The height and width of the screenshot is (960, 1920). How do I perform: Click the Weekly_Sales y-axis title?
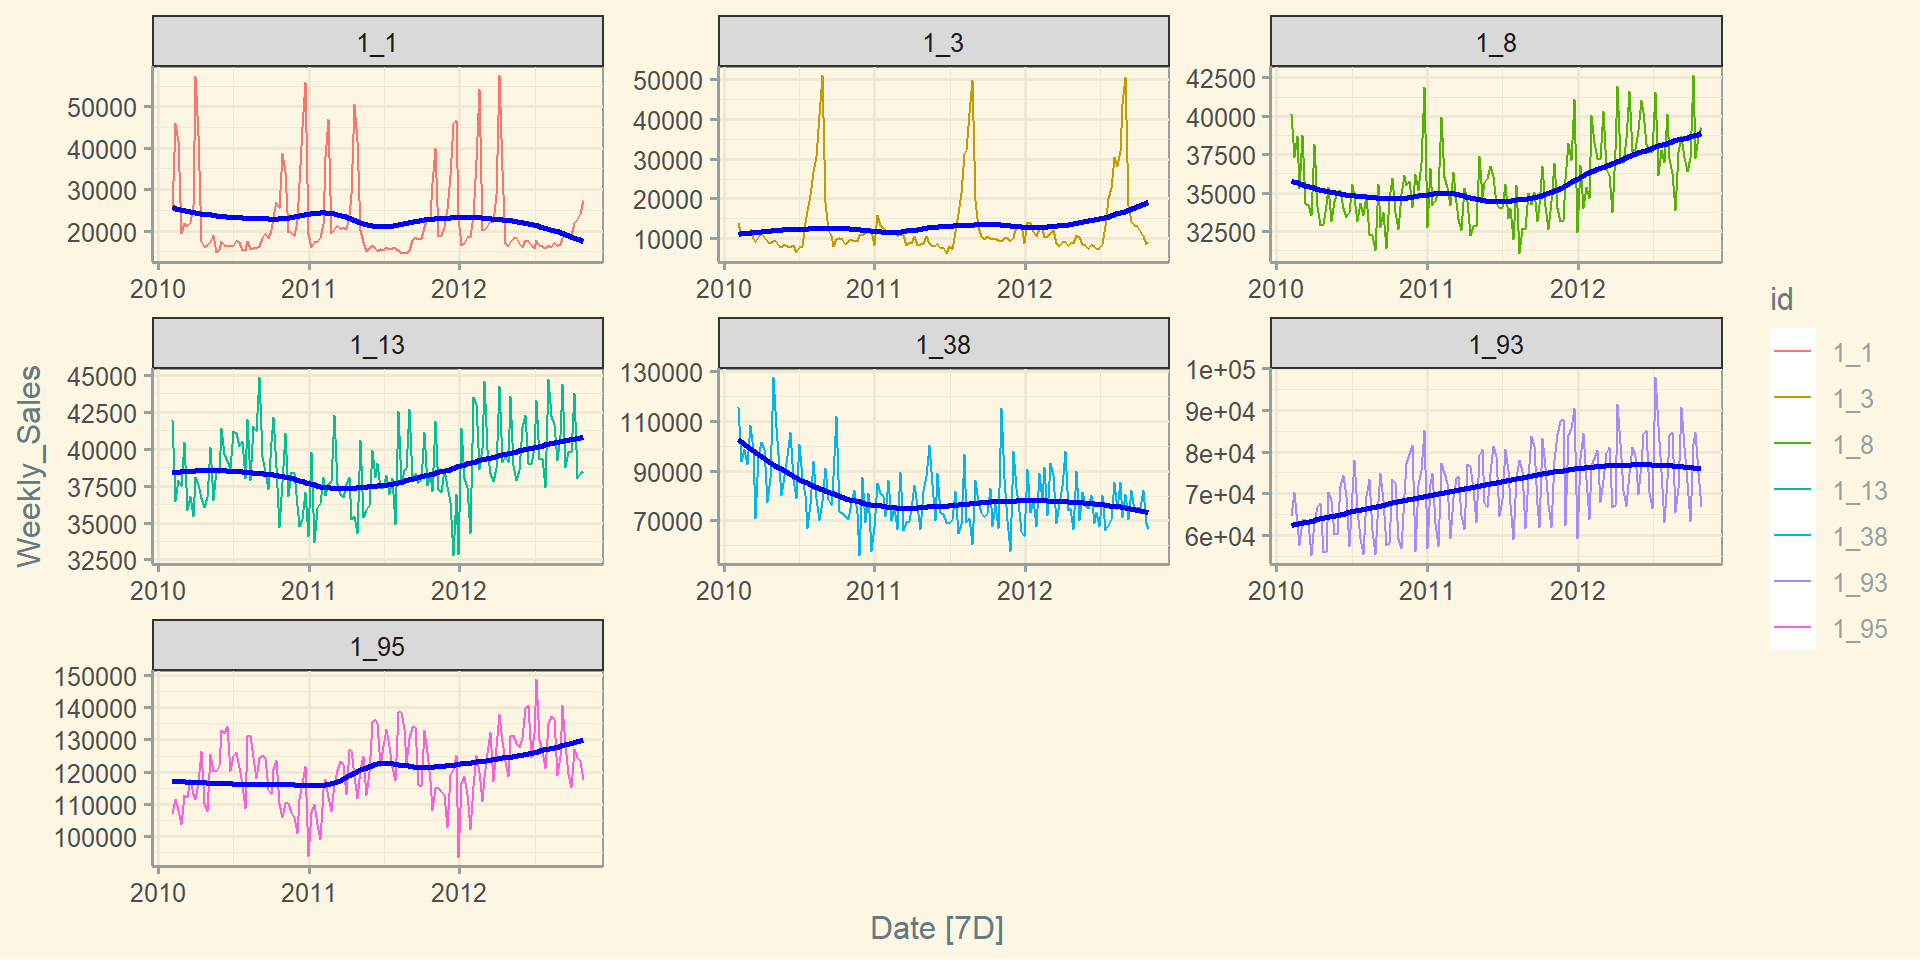click(29, 466)
